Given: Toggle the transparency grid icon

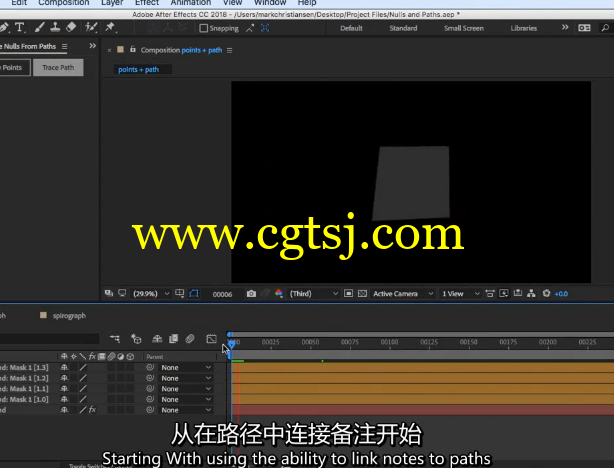Looking at the screenshot, I should point(363,293).
